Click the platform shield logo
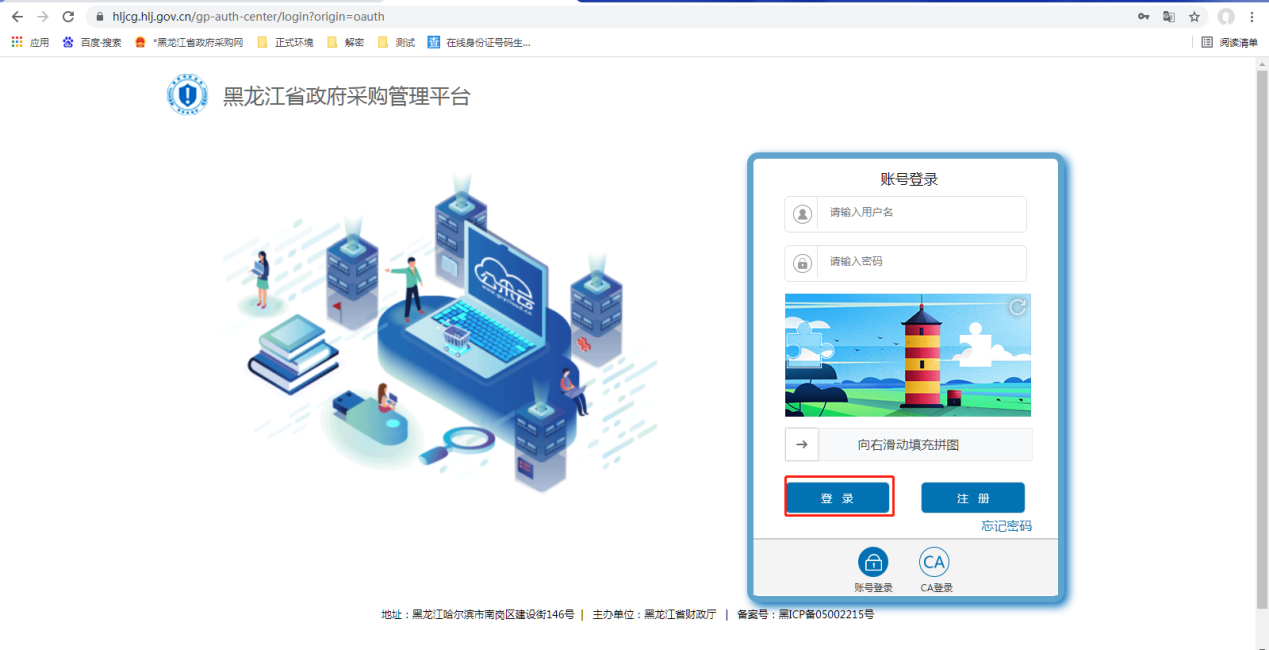The height and width of the screenshot is (650, 1269). pos(187,96)
